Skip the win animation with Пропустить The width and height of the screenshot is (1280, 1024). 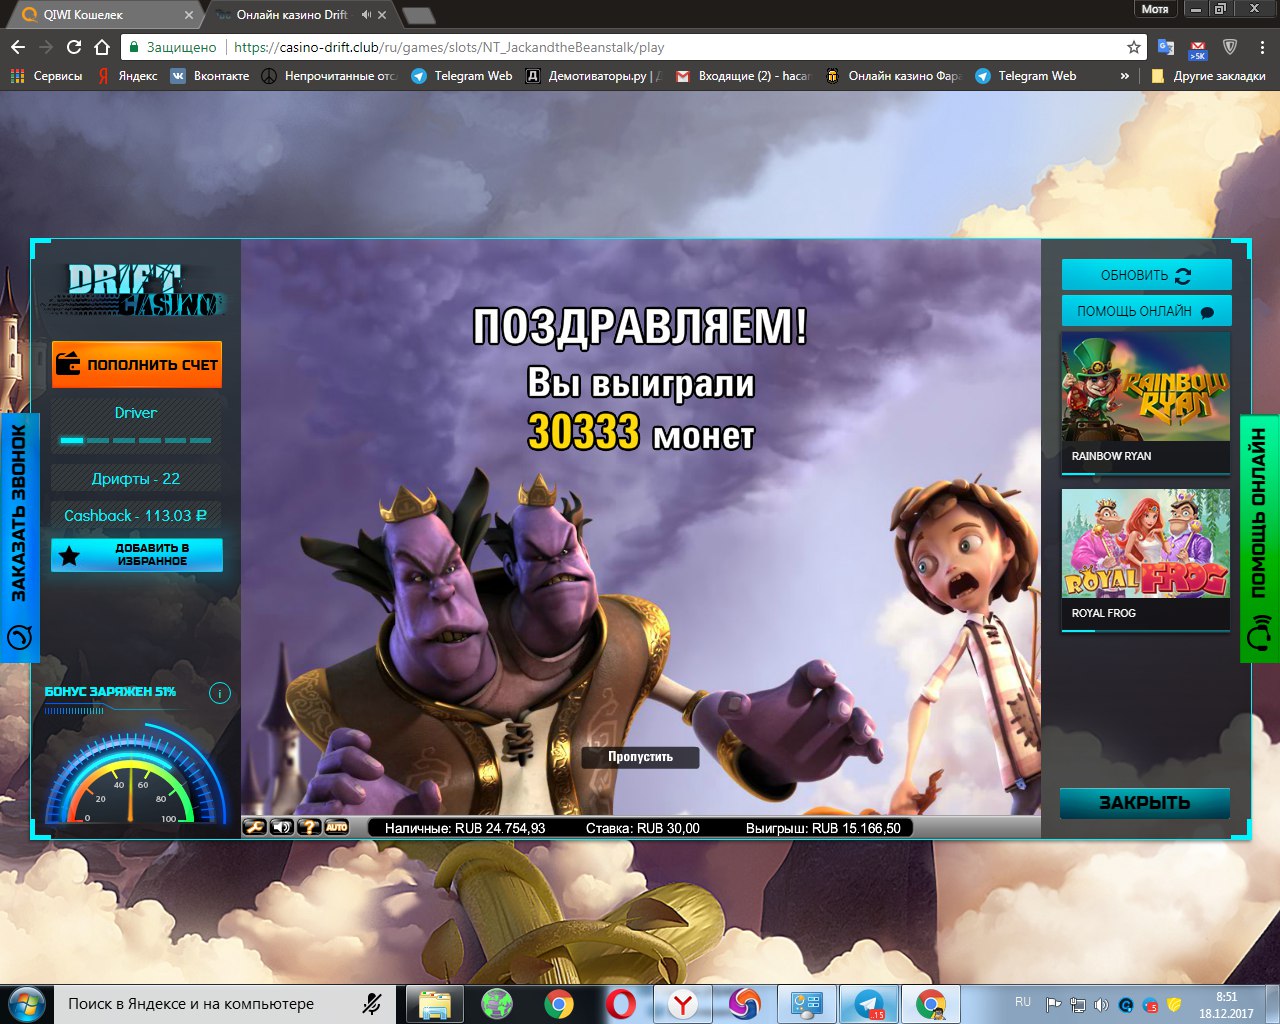[x=640, y=757]
